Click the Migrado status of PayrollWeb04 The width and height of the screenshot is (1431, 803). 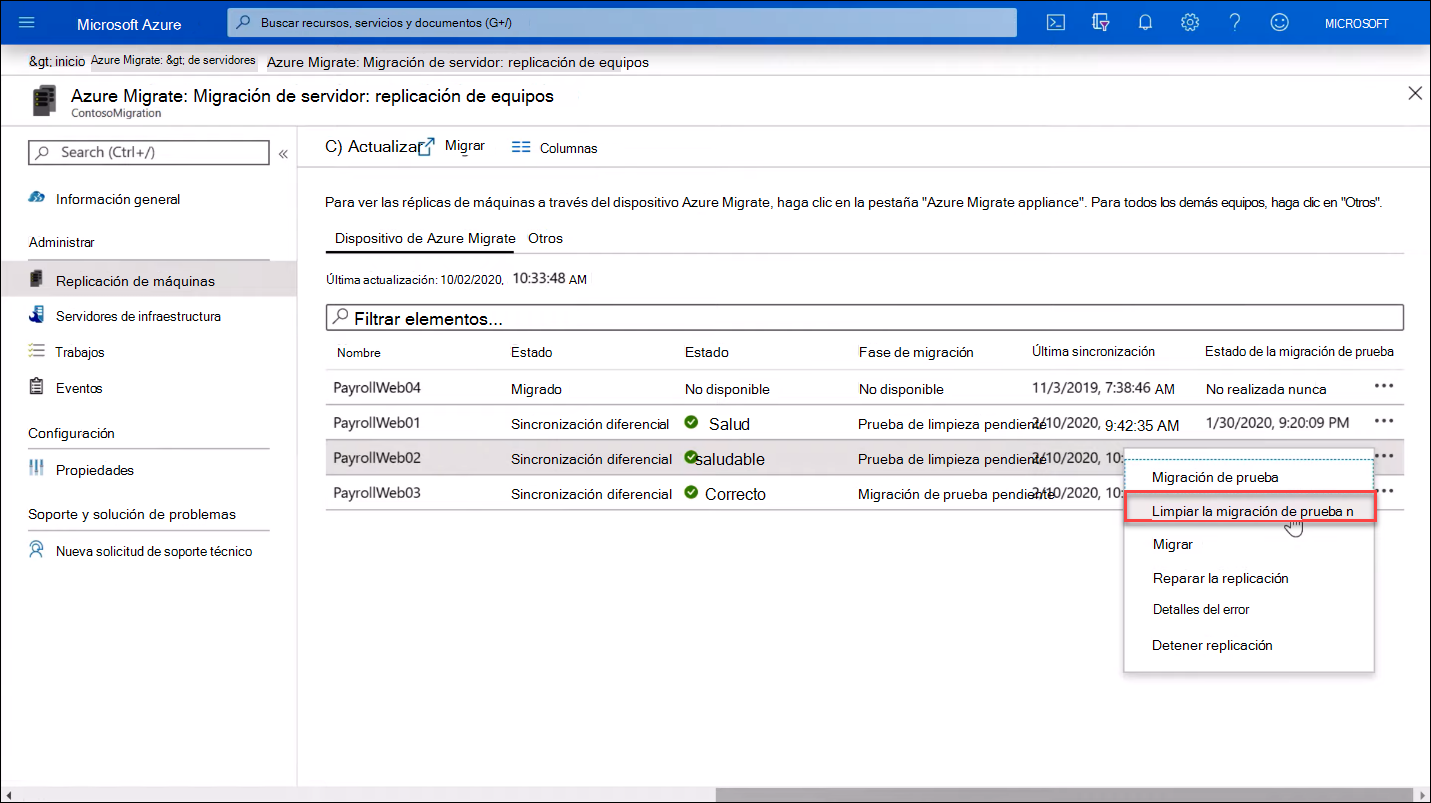536,389
